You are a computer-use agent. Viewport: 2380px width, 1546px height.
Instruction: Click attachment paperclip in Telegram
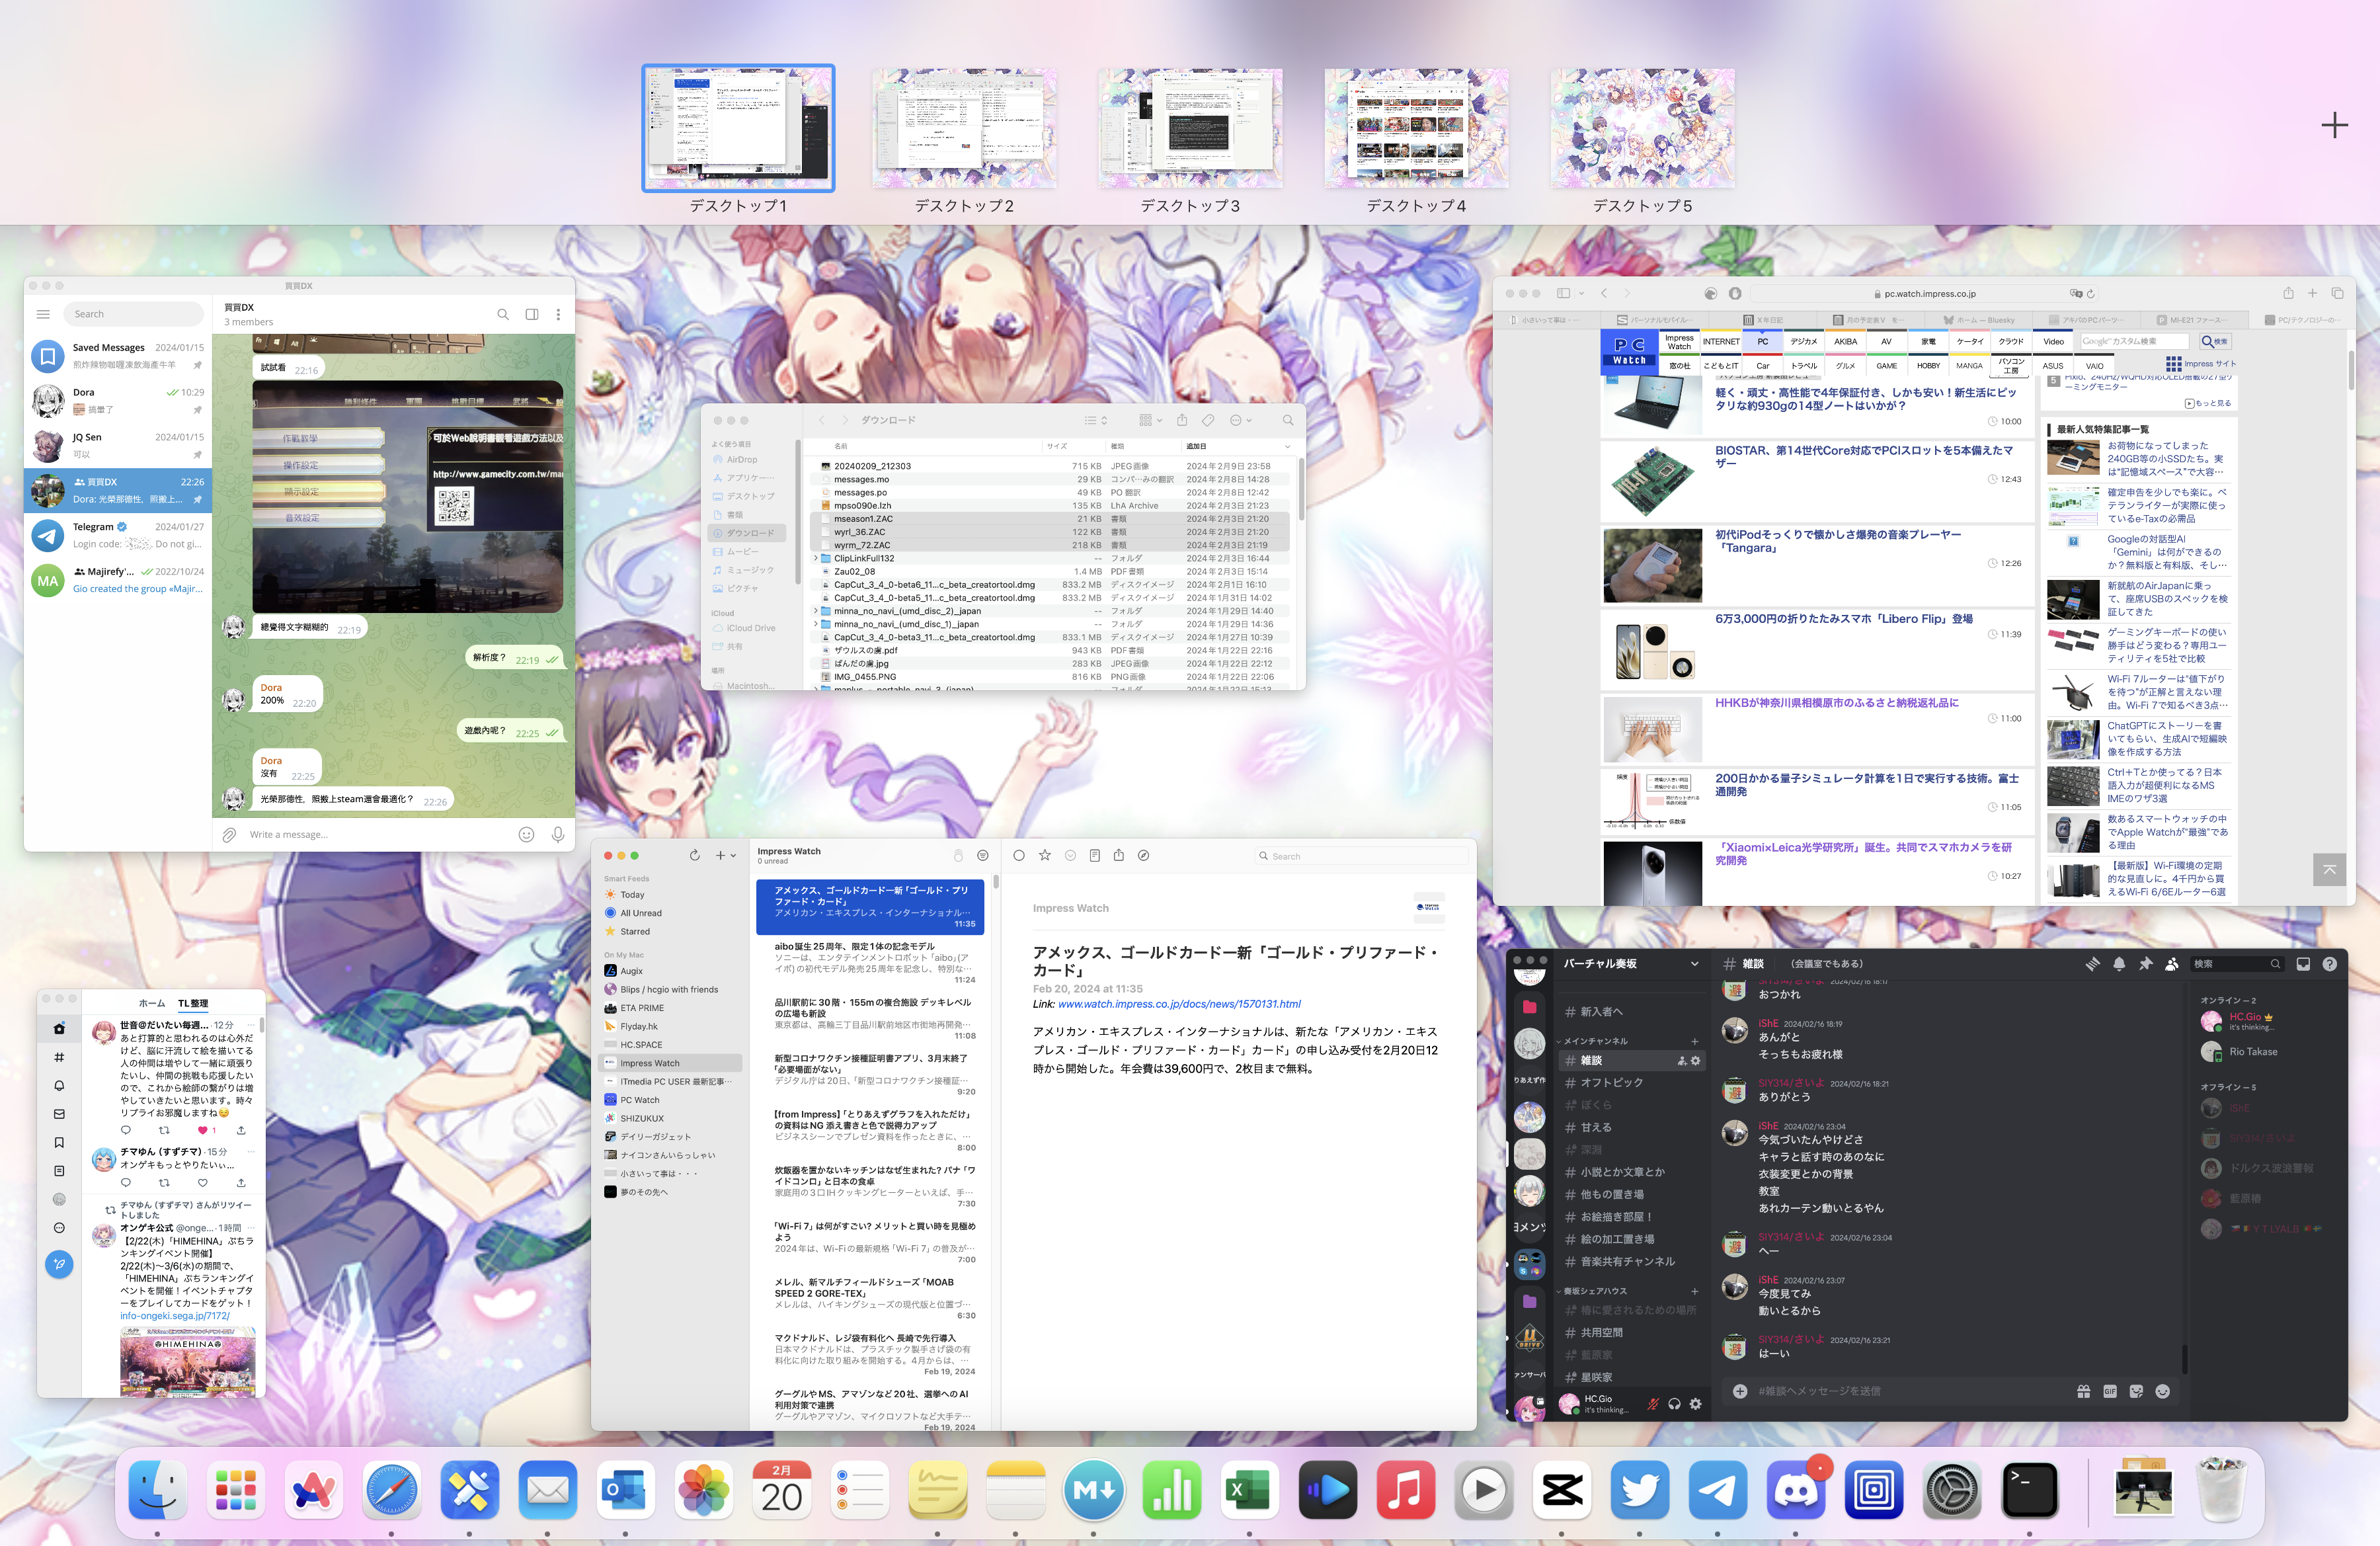click(229, 834)
